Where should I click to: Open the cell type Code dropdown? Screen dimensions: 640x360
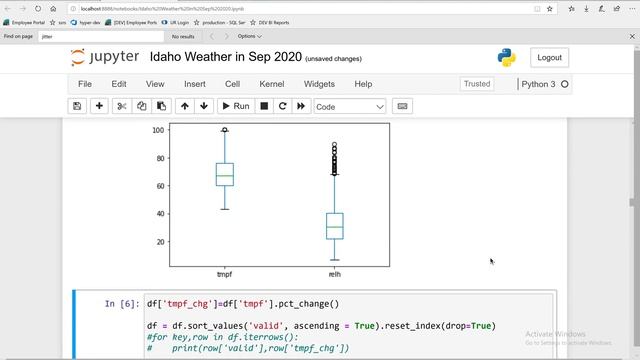tap(350, 107)
